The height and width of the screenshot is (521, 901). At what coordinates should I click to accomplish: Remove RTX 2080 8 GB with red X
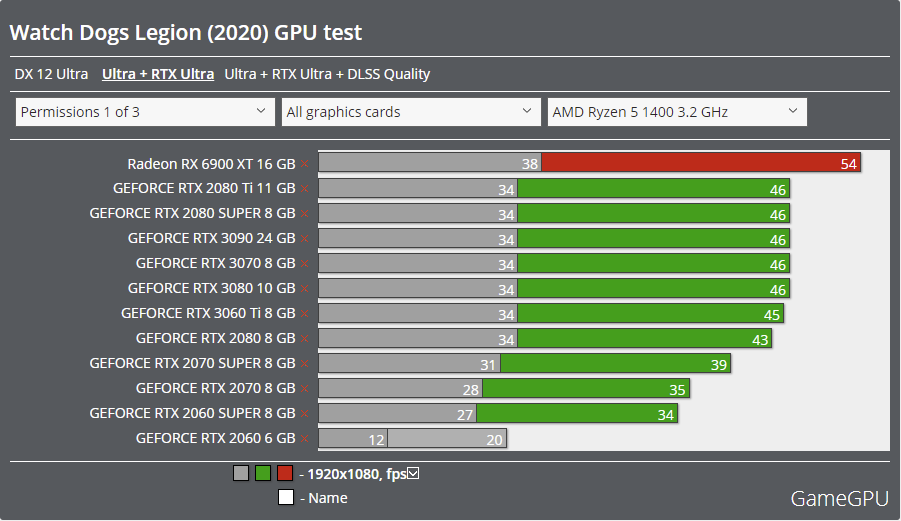[x=305, y=339]
